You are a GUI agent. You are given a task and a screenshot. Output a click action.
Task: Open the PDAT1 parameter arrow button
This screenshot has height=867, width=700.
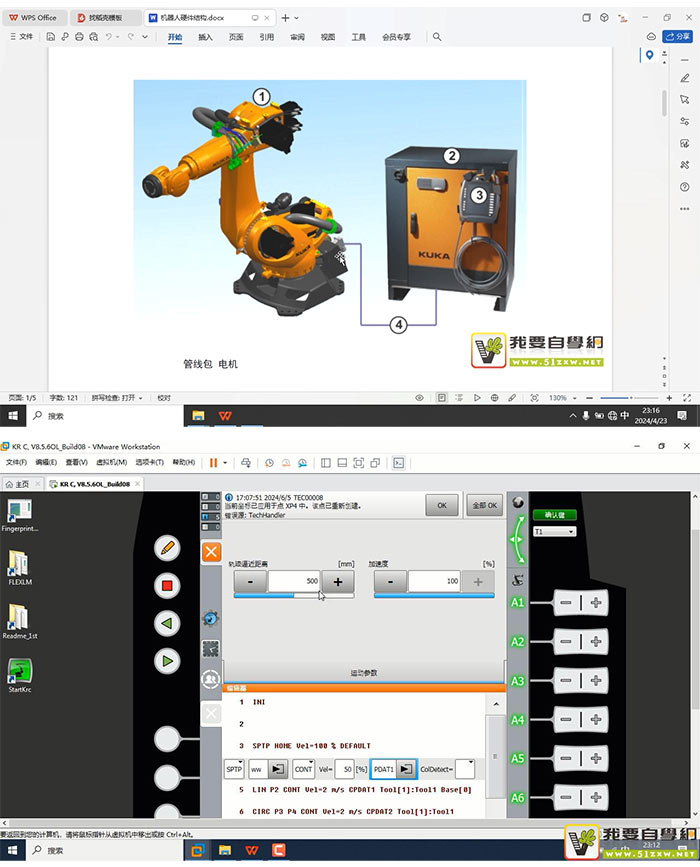pos(406,769)
